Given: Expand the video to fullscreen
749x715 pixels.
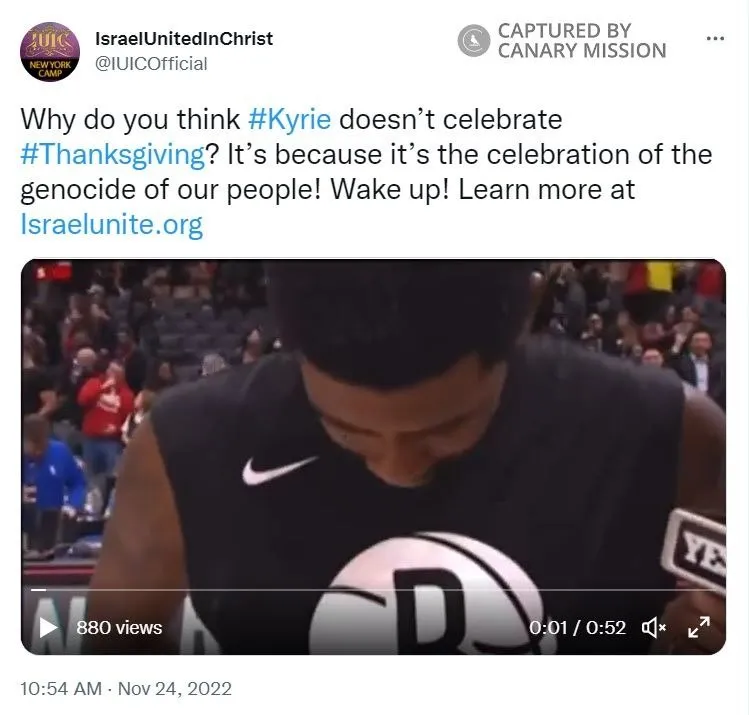Looking at the screenshot, I should pos(699,627).
